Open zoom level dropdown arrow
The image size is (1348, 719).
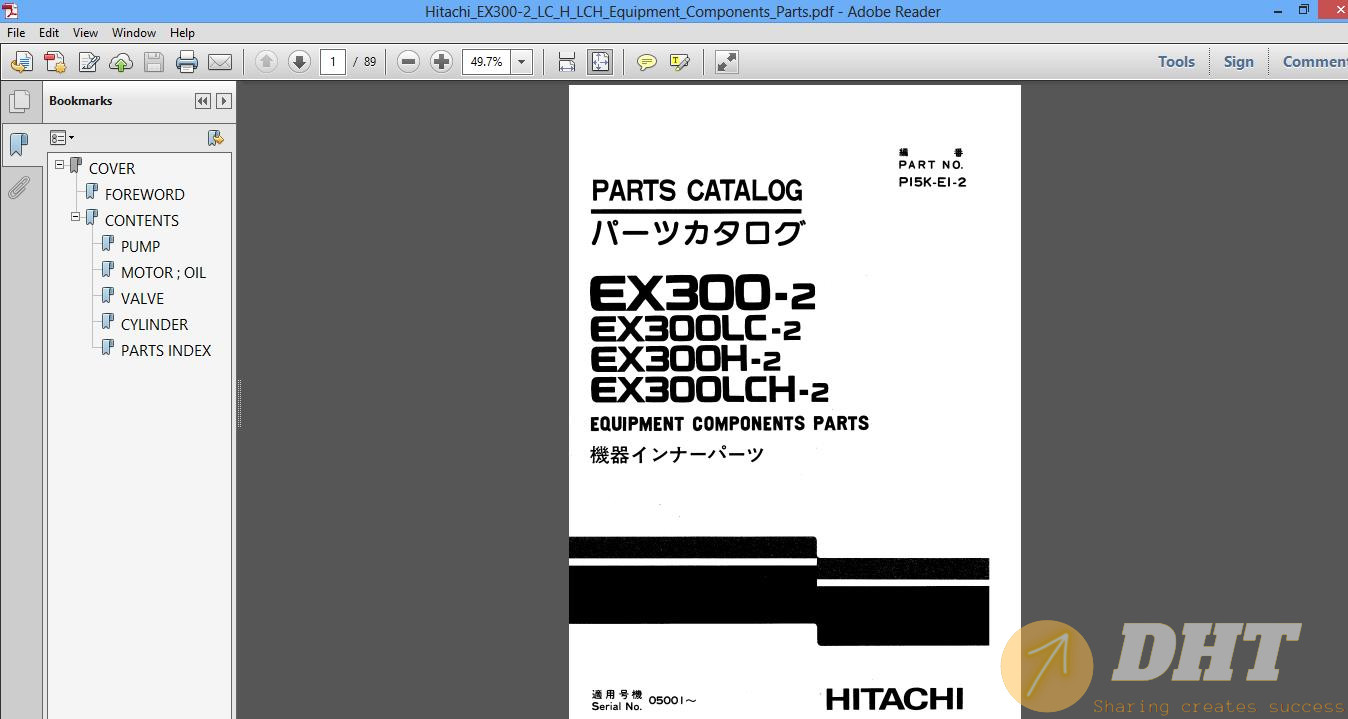click(521, 62)
